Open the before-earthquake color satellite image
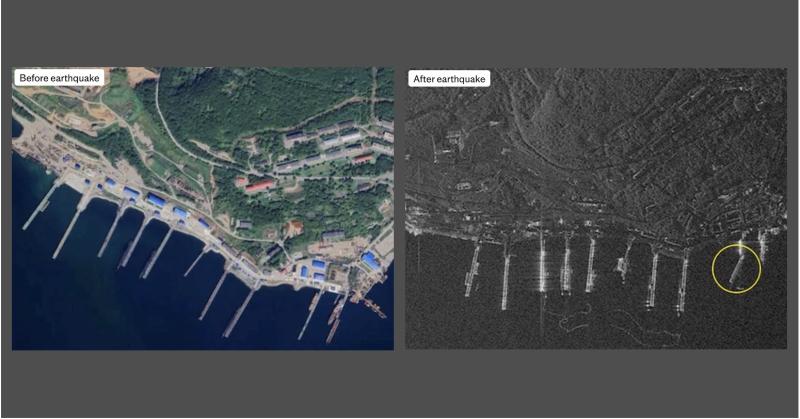Image resolution: width=800 pixels, height=419 pixels. (x=203, y=208)
